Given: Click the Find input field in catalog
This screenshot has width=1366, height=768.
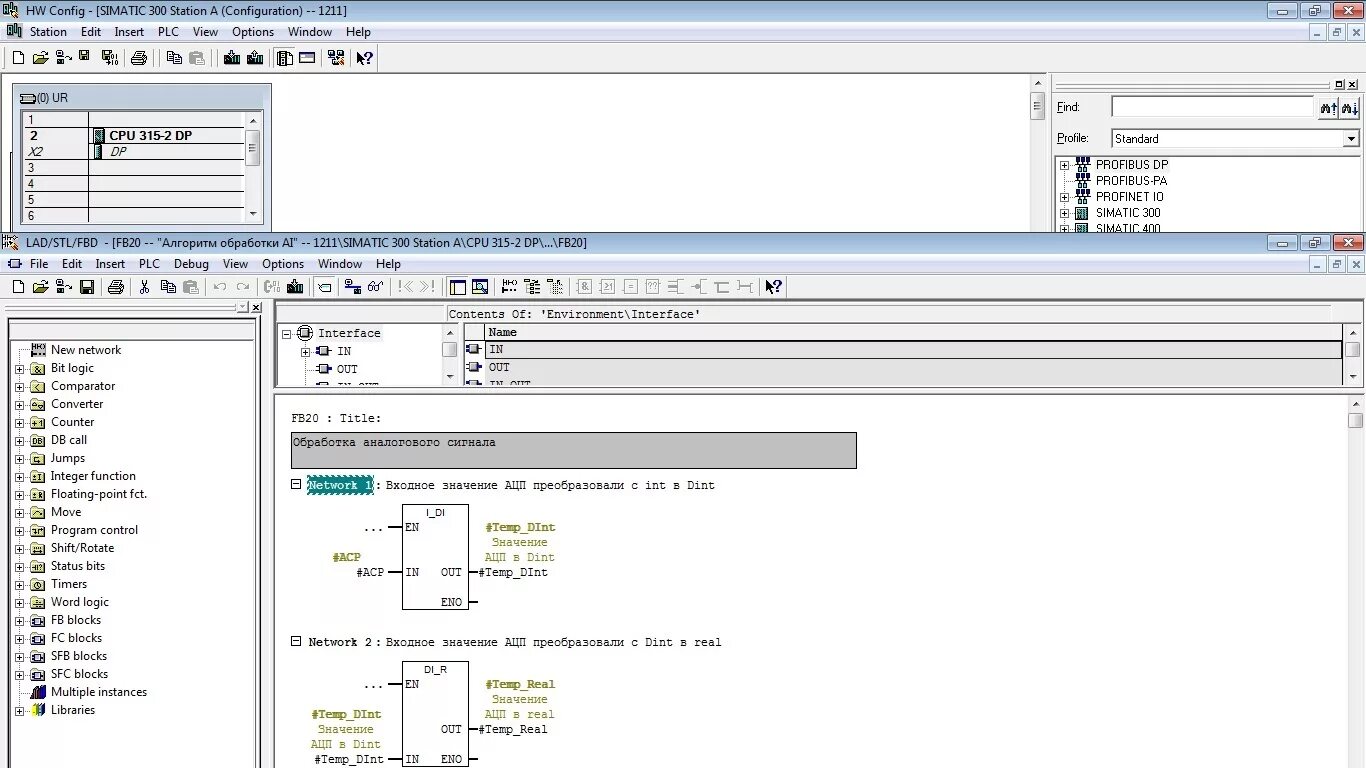Looking at the screenshot, I should [x=1212, y=107].
